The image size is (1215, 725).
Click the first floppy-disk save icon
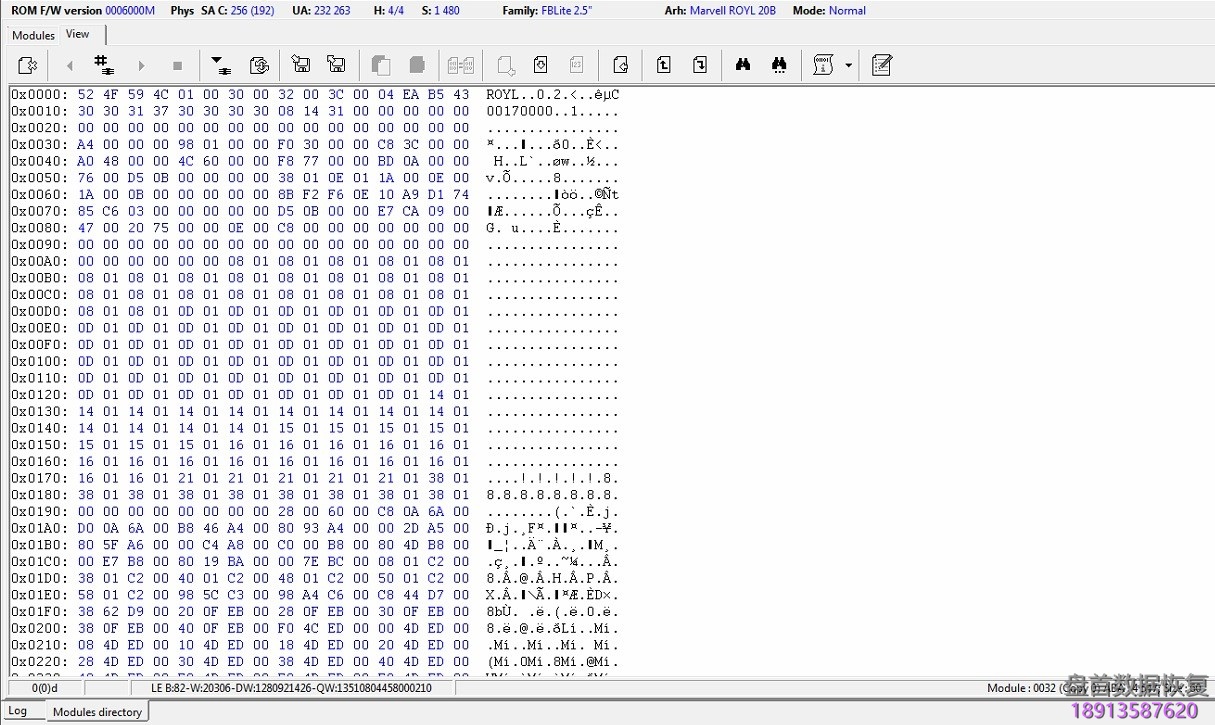tap(300, 66)
